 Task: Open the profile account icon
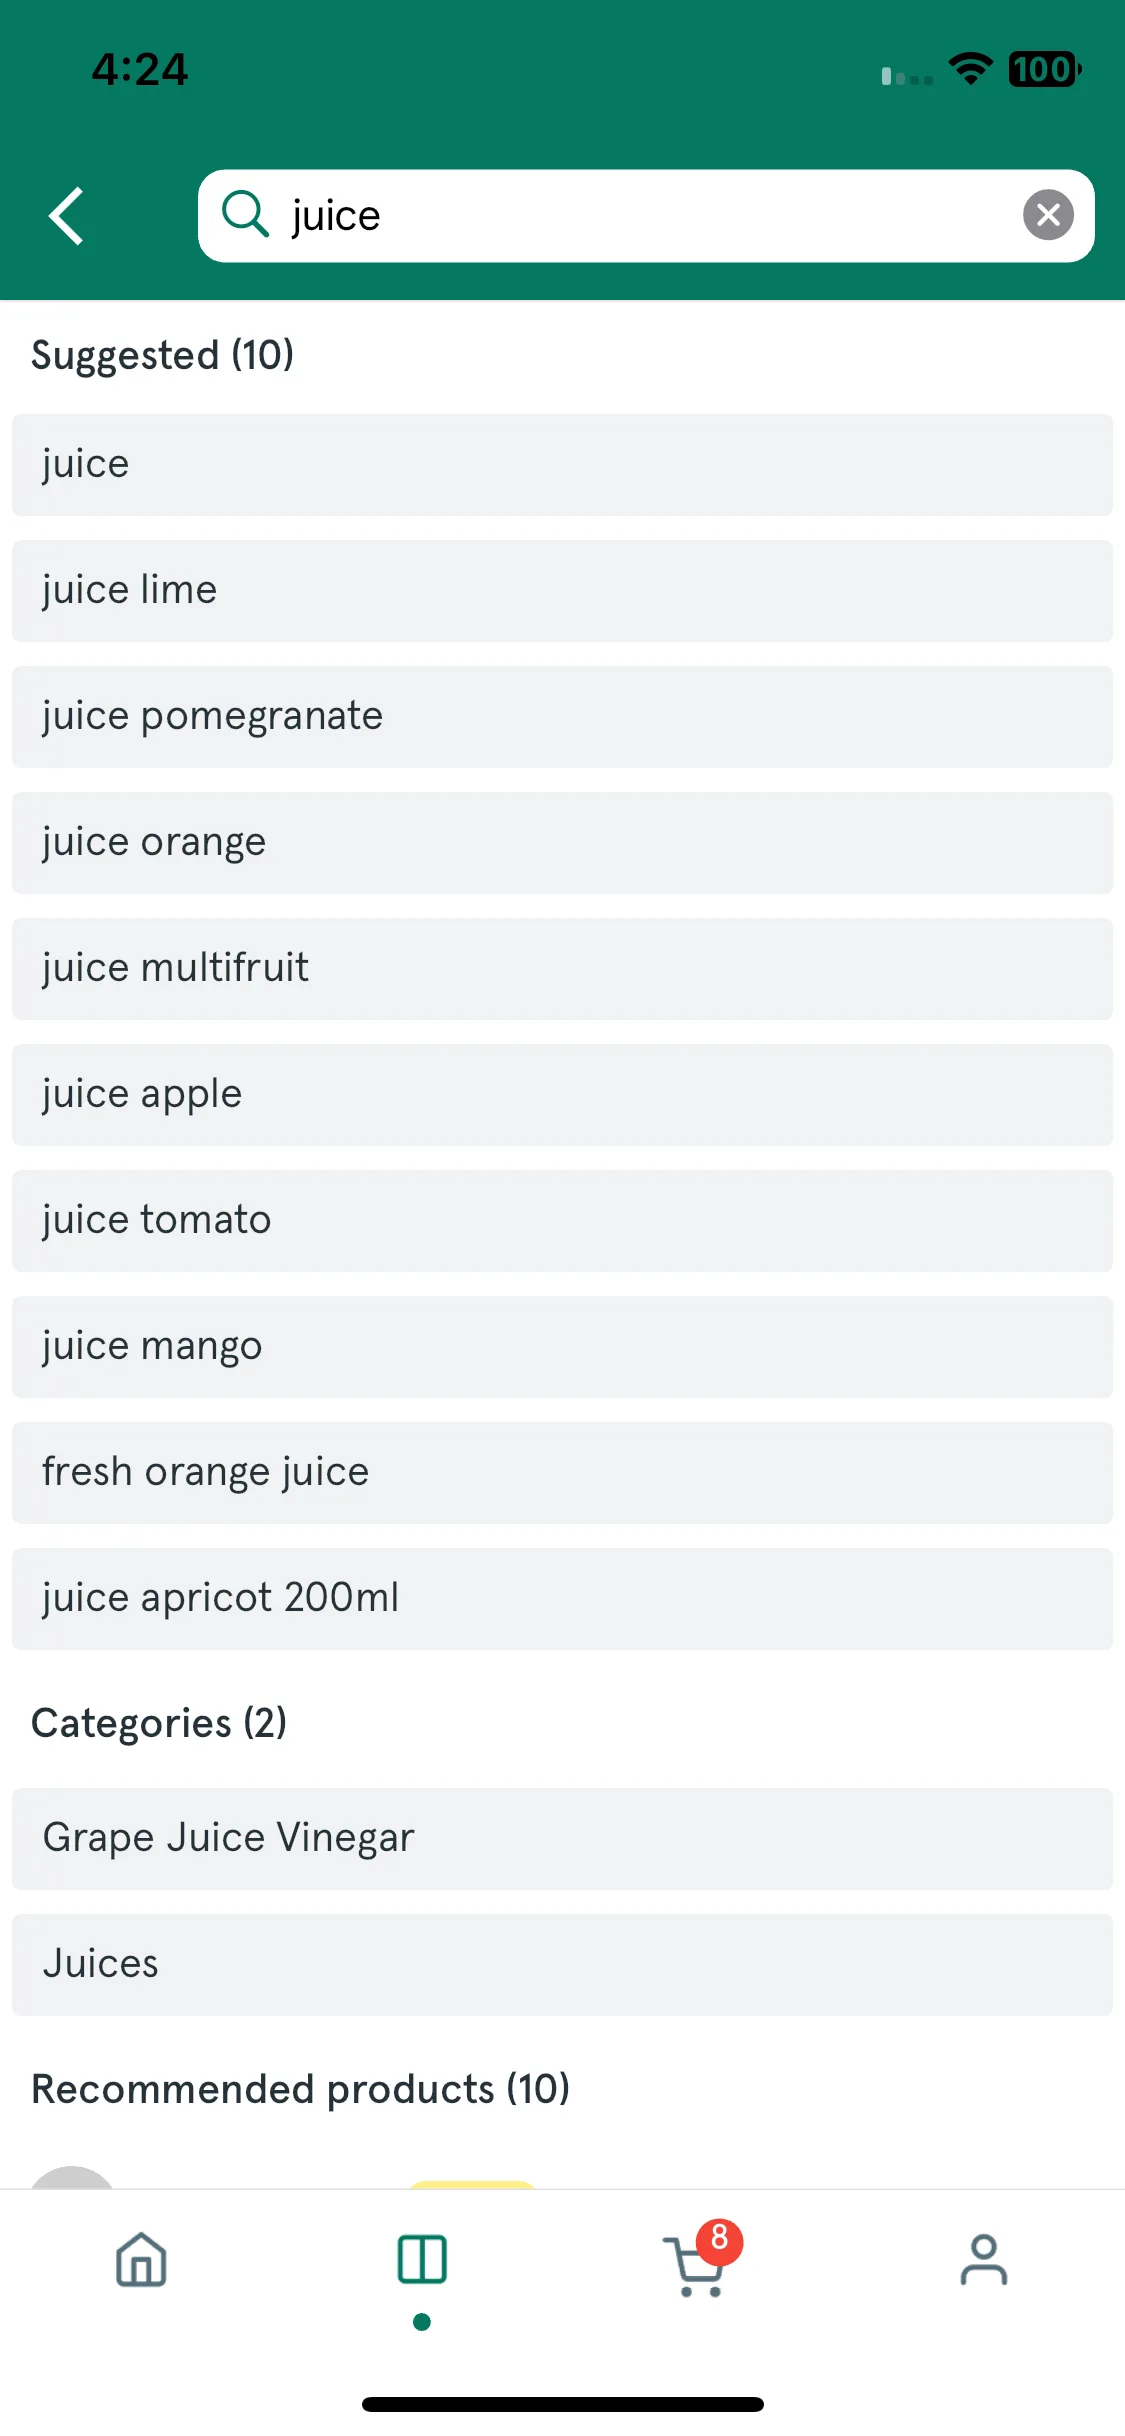click(x=984, y=2260)
